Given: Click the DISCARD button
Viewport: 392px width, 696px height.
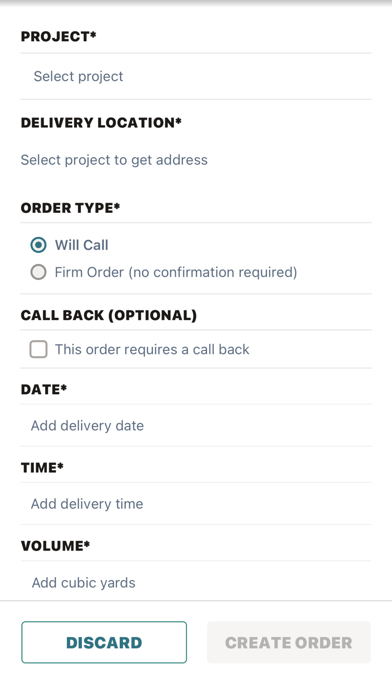Looking at the screenshot, I should tap(104, 642).
